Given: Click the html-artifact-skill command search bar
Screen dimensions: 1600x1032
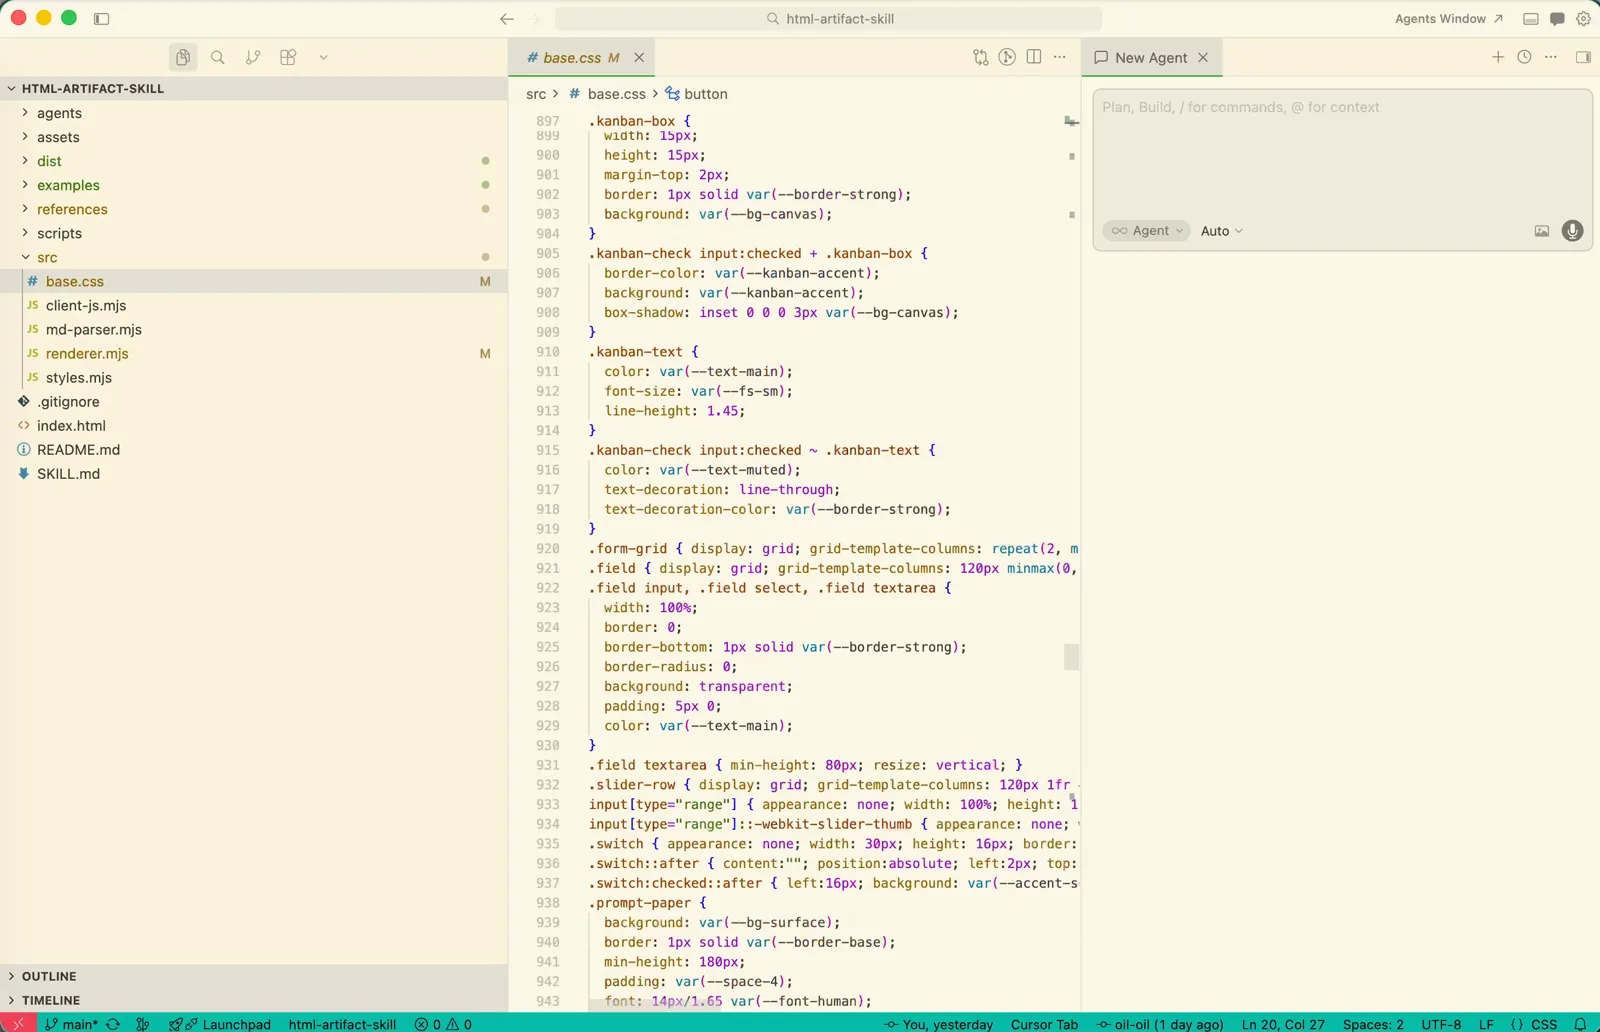Looking at the screenshot, I should [x=829, y=18].
